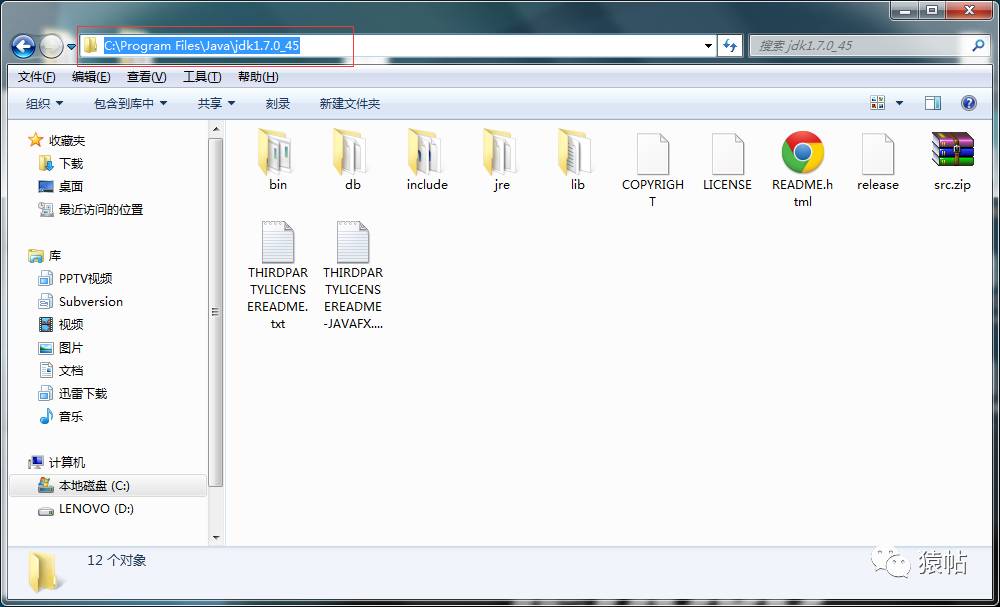
Task: Click the Forward navigation arrow
Action: pos(51,46)
